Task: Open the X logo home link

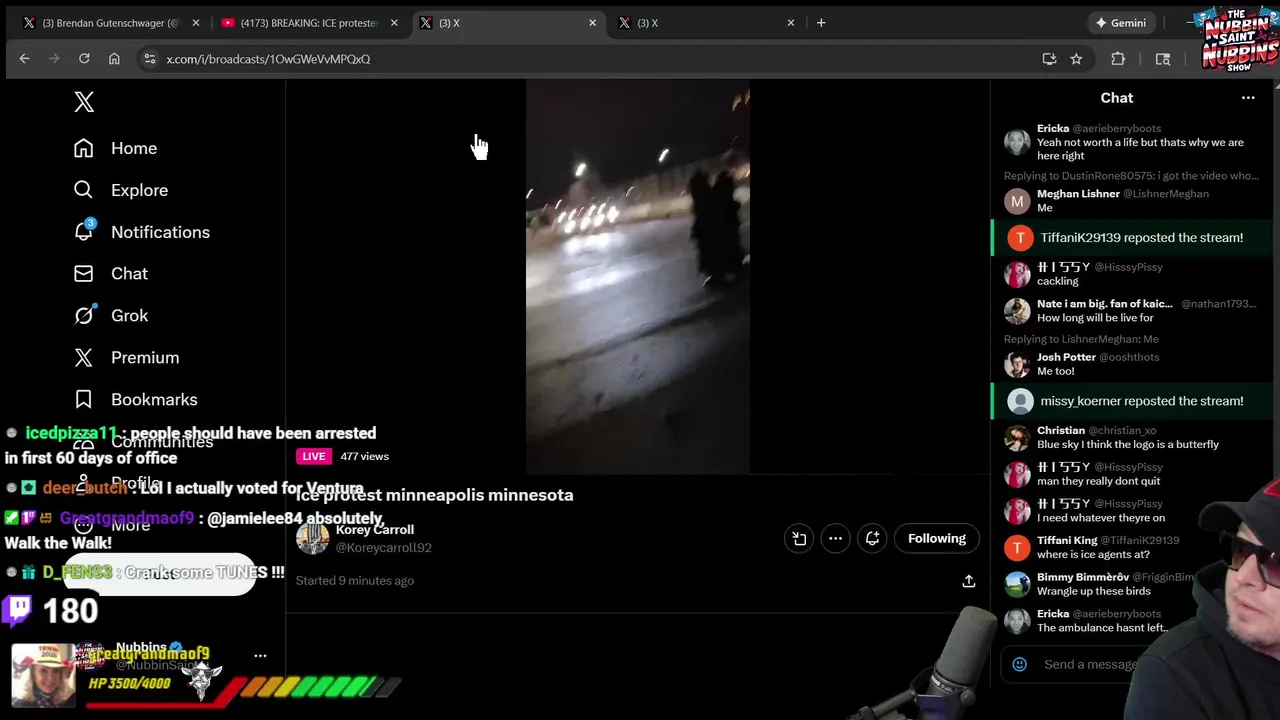Action: pos(84,101)
